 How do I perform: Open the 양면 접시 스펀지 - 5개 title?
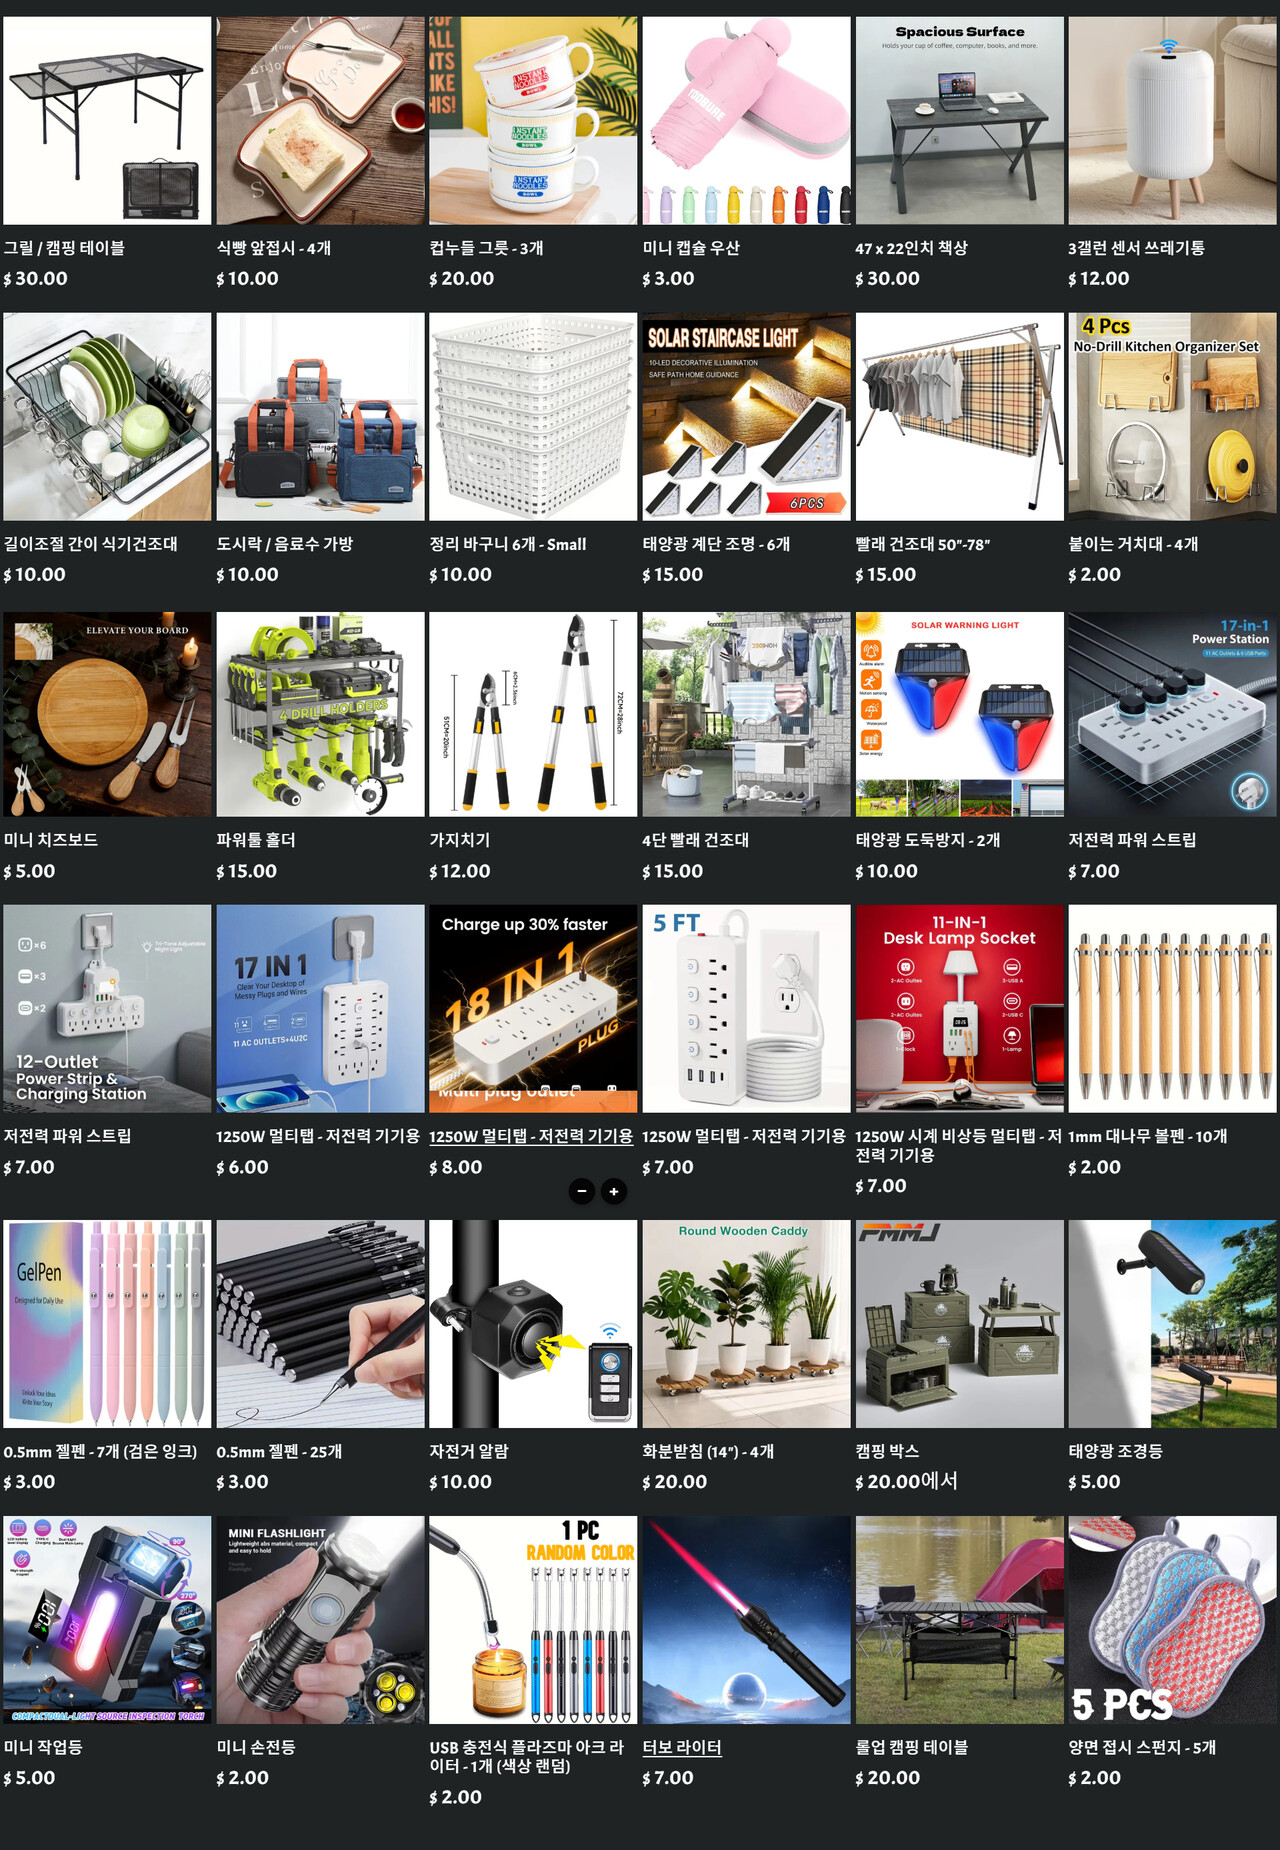click(x=1142, y=1747)
